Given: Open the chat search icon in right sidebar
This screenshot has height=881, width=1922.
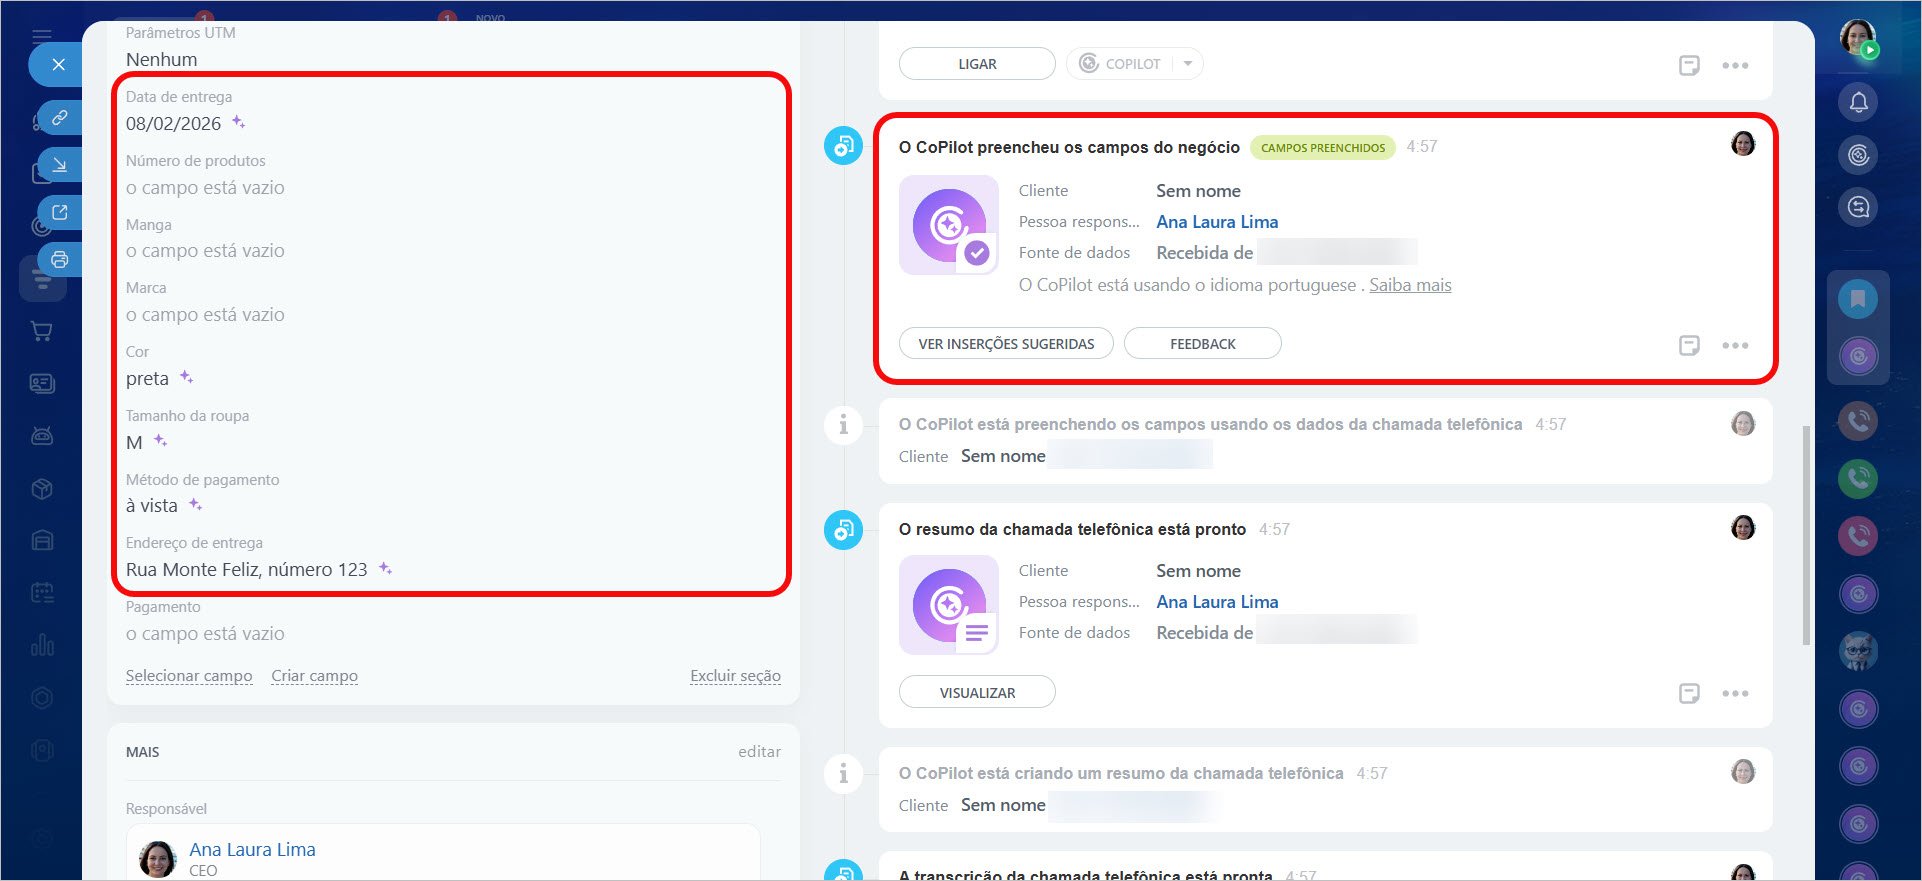Looking at the screenshot, I should pyautogui.click(x=1858, y=207).
